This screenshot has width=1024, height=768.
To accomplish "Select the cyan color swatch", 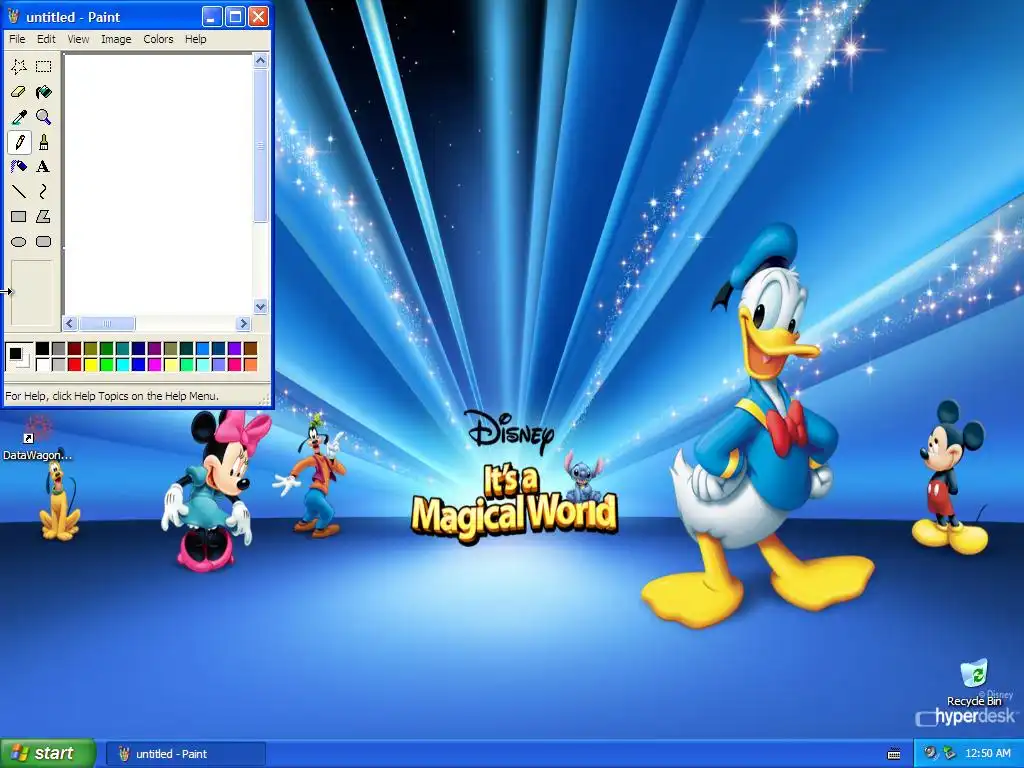I will 122,364.
